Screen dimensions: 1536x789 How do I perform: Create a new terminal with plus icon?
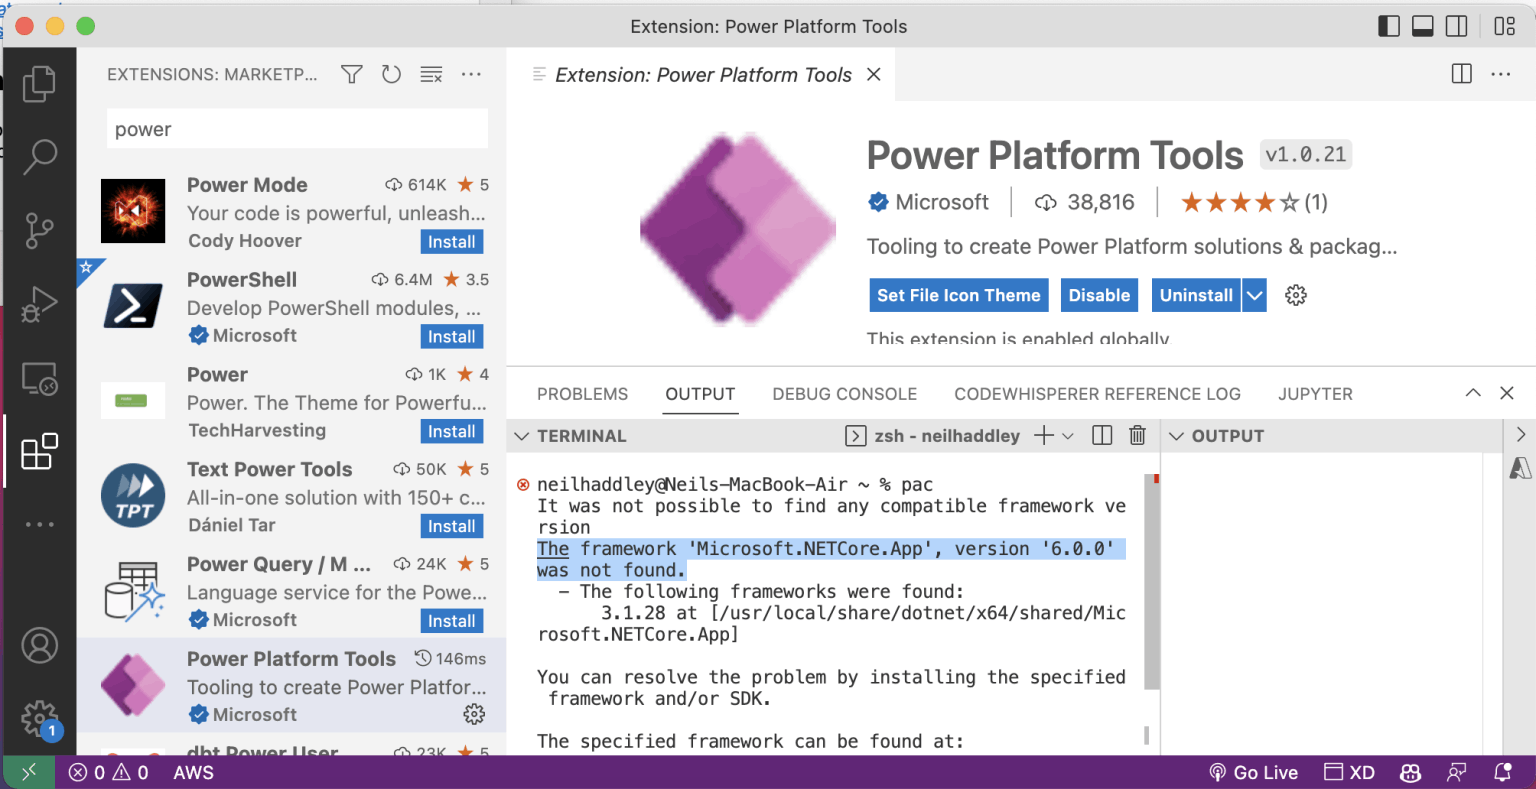tap(1044, 435)
